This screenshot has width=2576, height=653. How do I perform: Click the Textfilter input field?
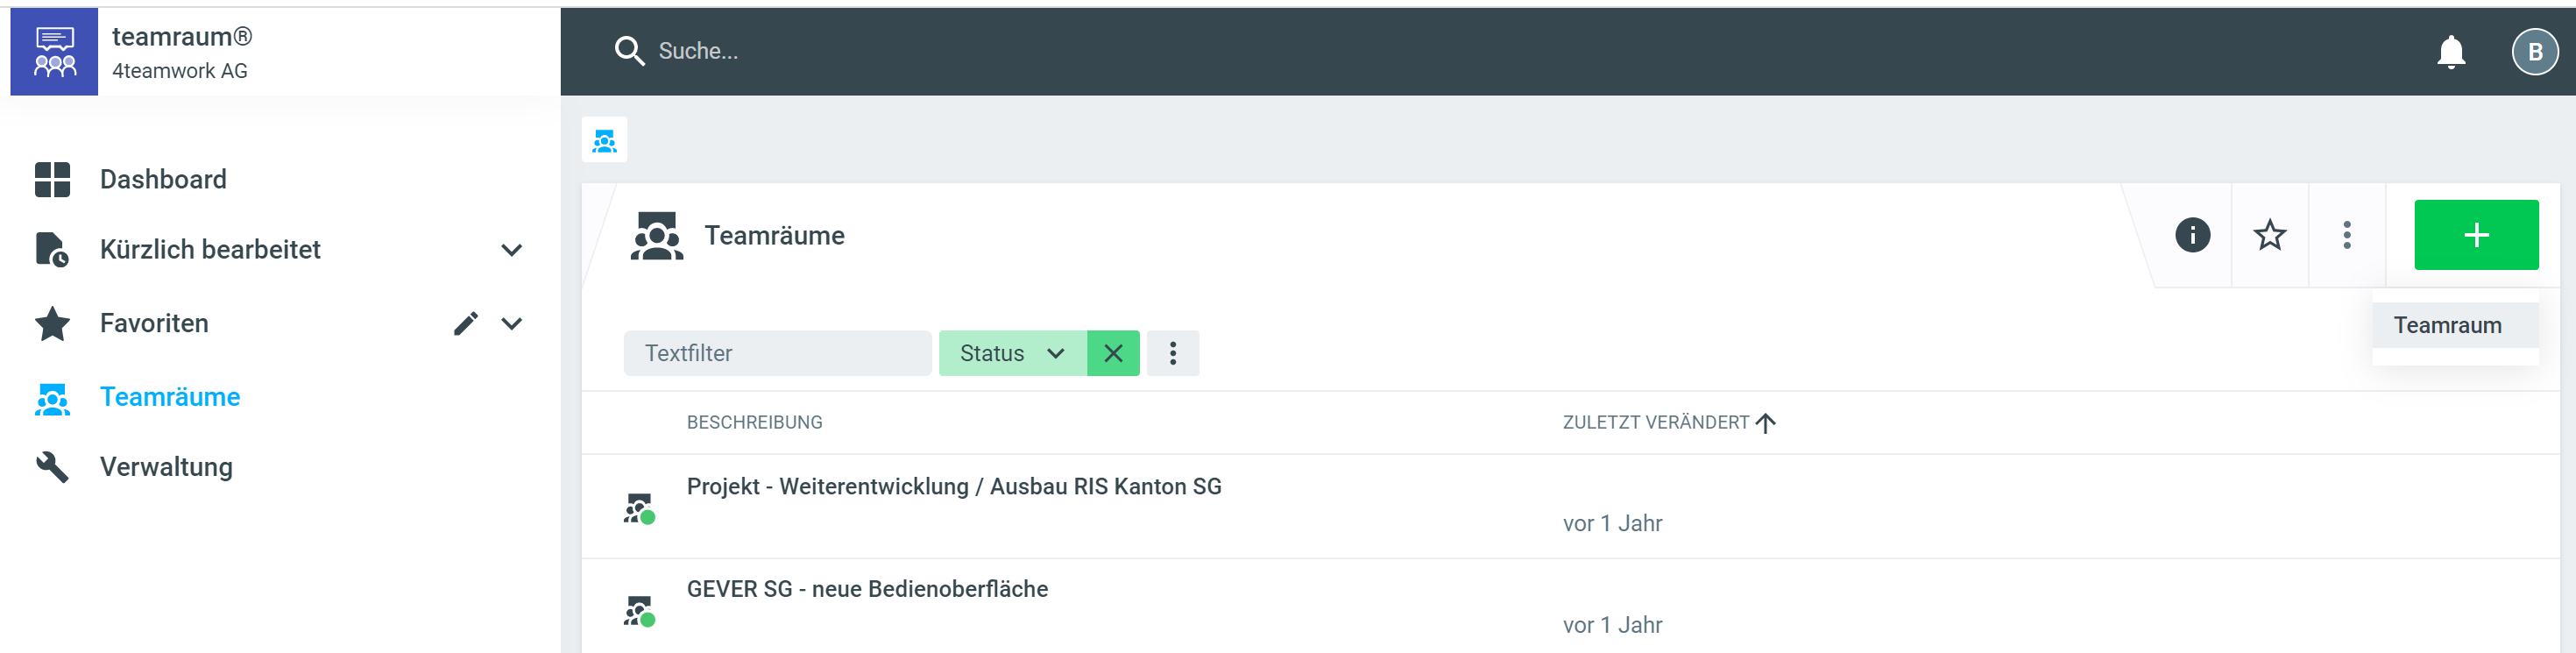coord(777,353)
